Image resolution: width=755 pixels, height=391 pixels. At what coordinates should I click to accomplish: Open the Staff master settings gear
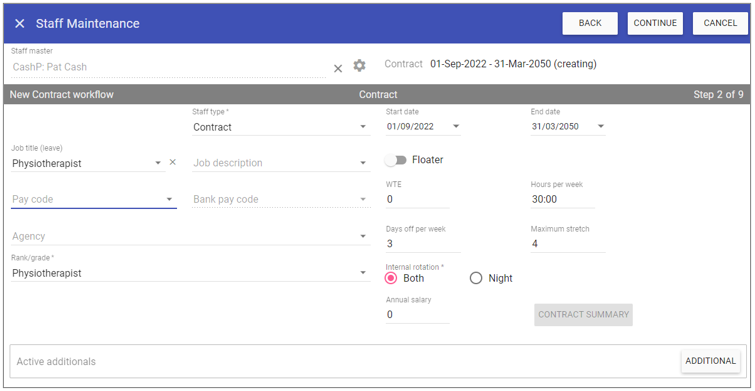pyautogui.click(x=359, y=65)
